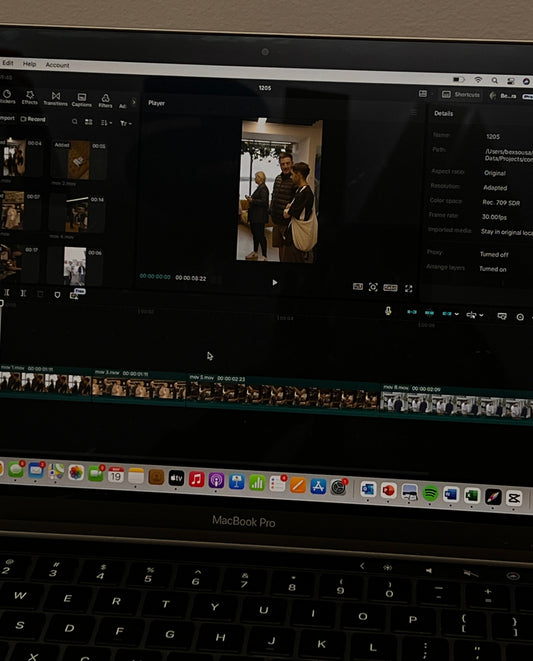Open the media filter type dropdown
This screenshot has width=533, height=661.
126,124
